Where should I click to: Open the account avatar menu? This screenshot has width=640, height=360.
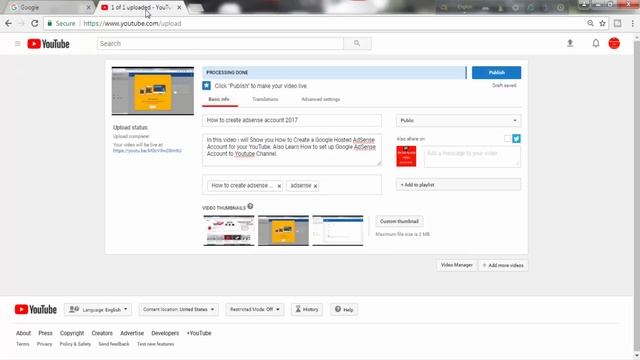[614, 43]
